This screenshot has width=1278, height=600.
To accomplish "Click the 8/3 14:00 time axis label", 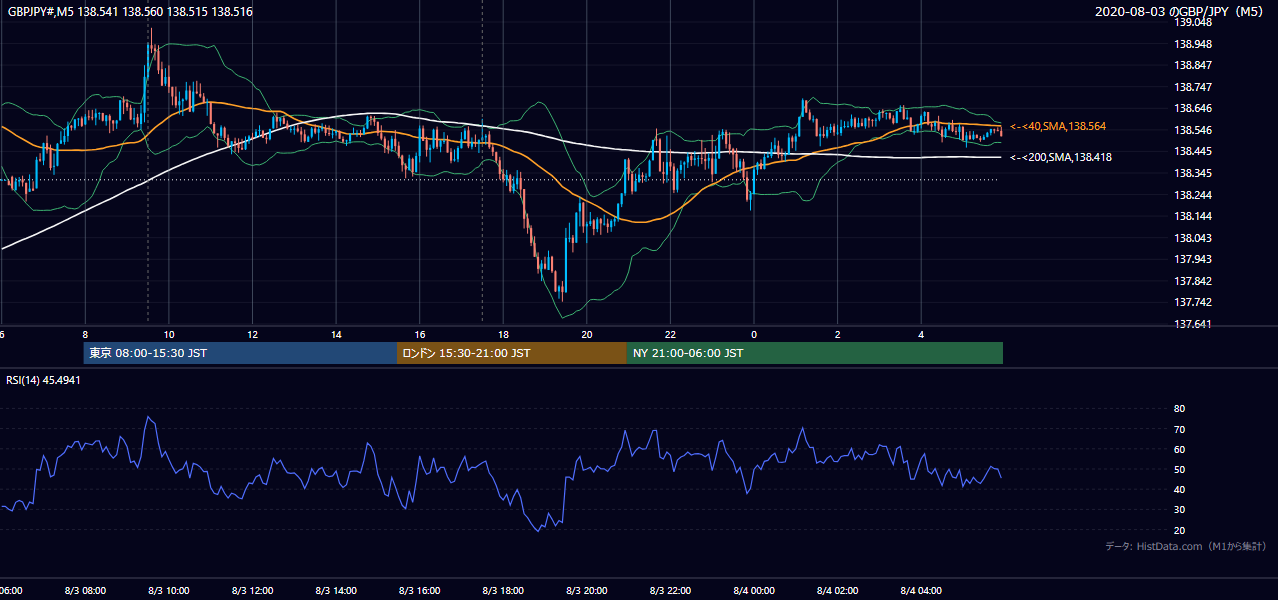I will [x=336, y=591].
